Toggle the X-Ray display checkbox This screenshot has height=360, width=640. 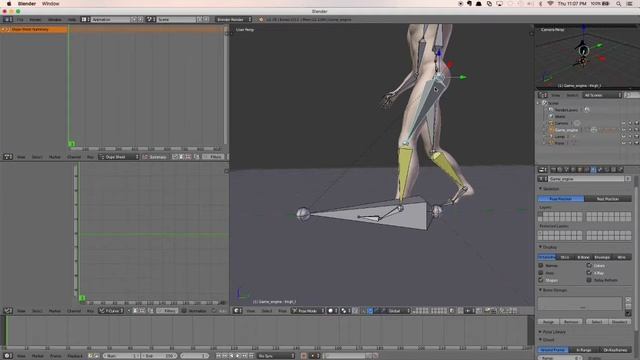click(589, 273)
